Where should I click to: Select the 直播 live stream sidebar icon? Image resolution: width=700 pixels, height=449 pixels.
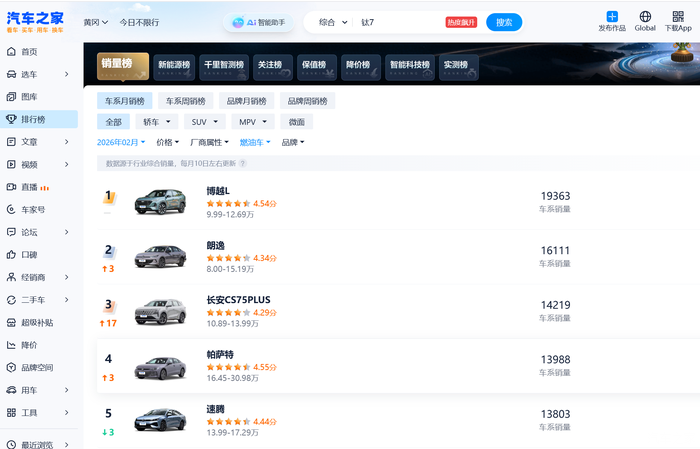pos(11,187)
